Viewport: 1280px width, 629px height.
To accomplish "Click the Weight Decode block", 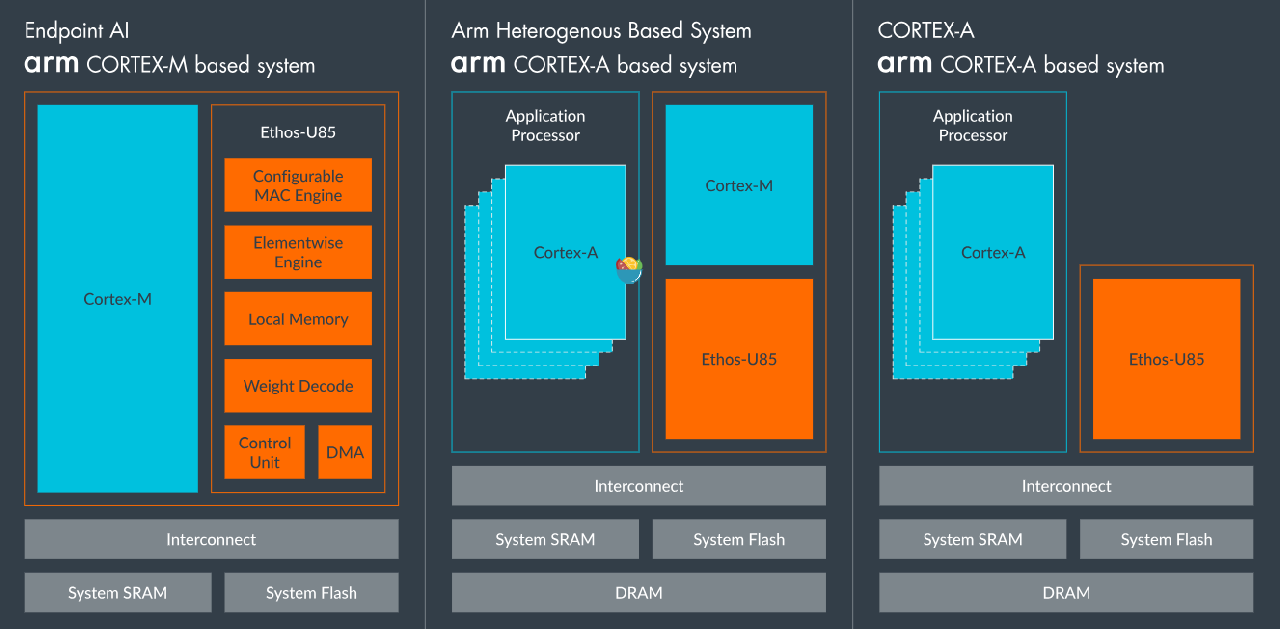I will pyautogui.click(x=298, y=386).
